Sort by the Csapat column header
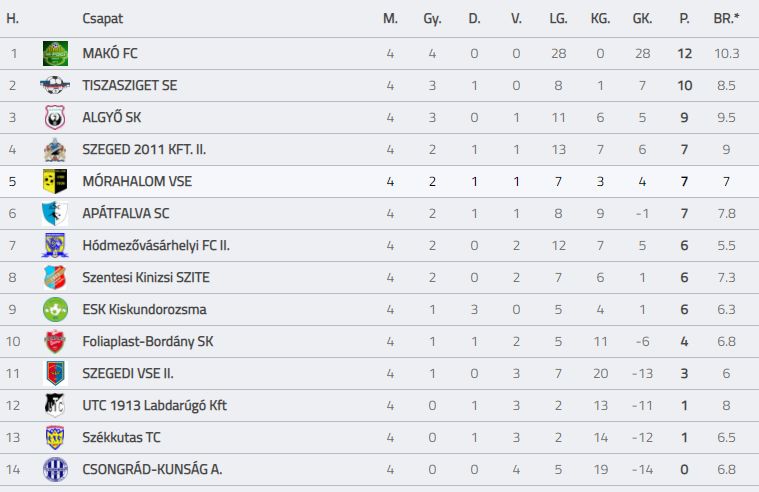Viewport: 759px width, 492px height. click(x=103, y=18)
